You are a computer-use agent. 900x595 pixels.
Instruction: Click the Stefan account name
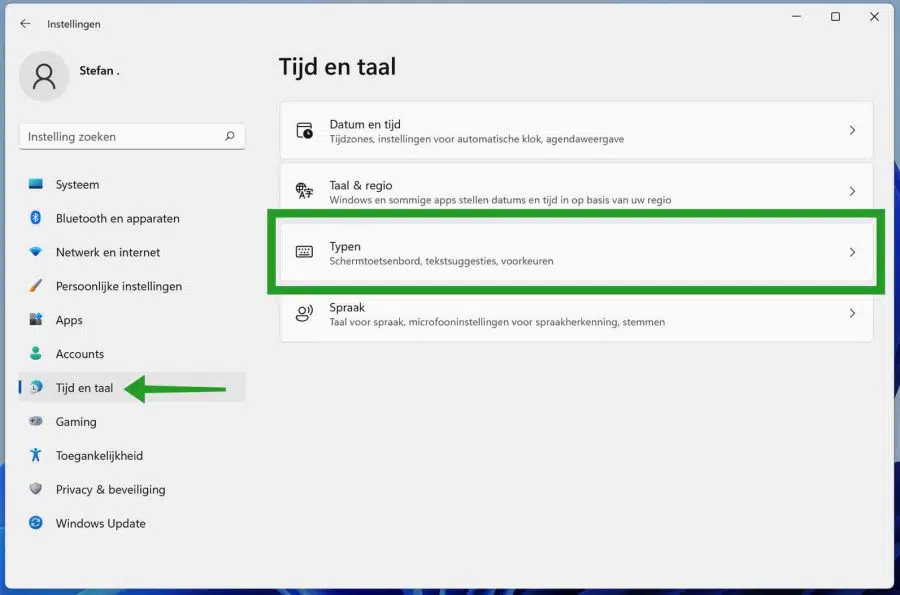(99, 71)
